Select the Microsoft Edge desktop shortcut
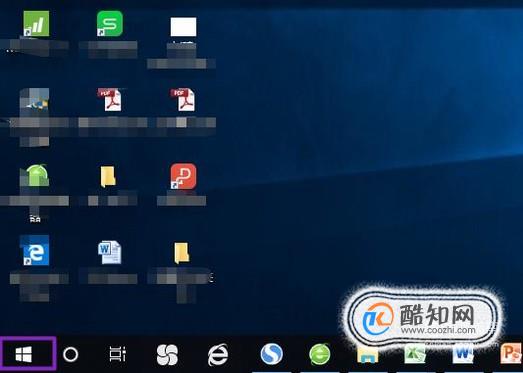Image resolution: width=523 pixels, height=373 pixels. coord(35,250)
